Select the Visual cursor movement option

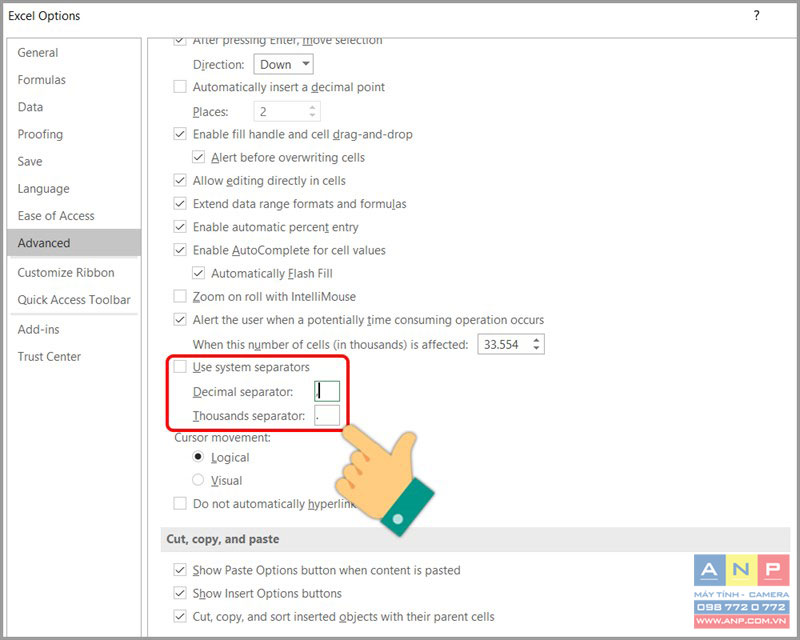[x=198, y=480]
